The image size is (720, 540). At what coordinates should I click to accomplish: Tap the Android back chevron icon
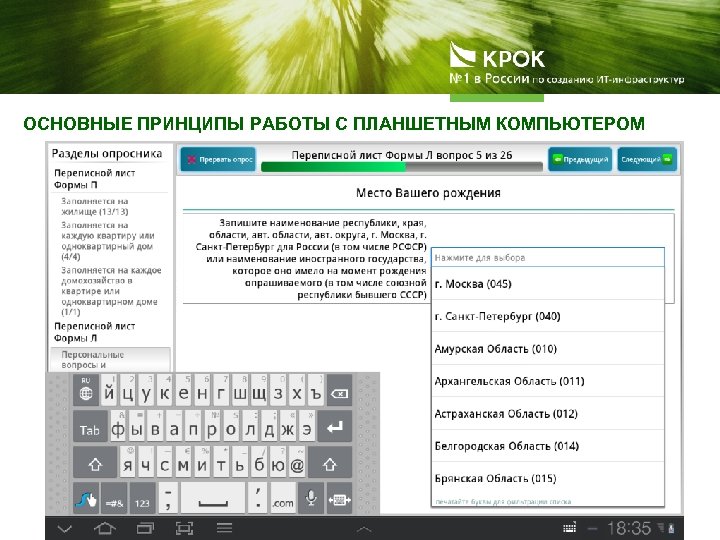click(x=64, y=529)
